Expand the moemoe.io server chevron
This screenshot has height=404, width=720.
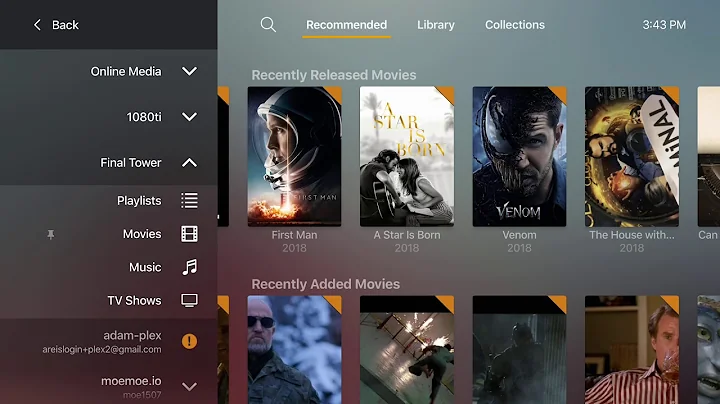pyautogui.click(x=189, y=387)
